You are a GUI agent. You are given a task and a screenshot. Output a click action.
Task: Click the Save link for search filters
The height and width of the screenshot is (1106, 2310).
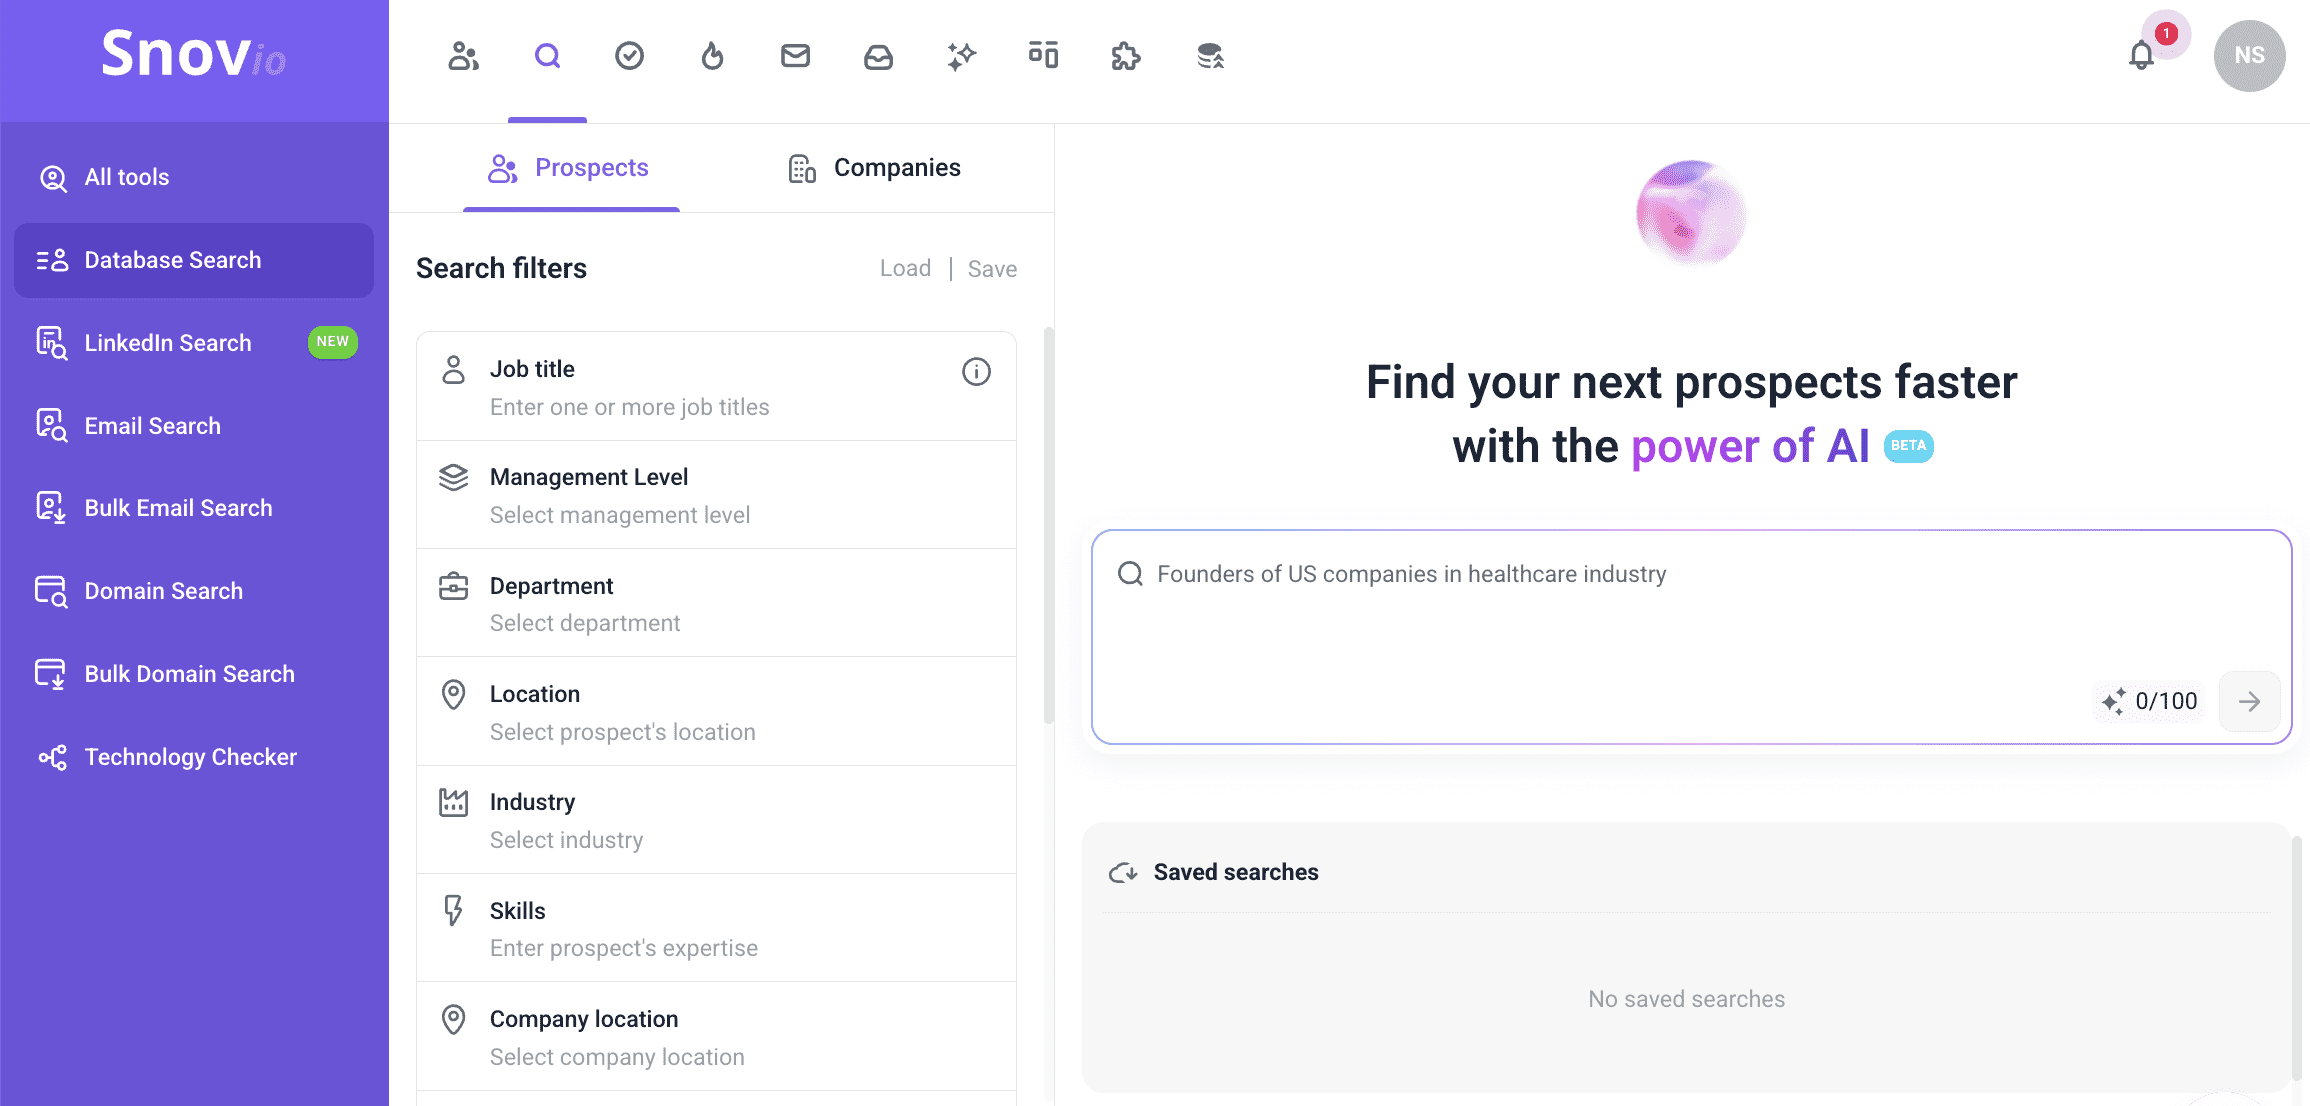tap(992, 268)
